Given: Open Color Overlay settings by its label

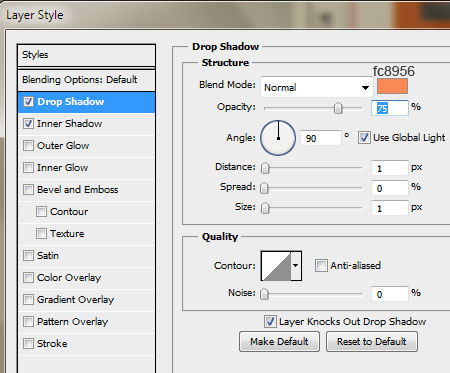Looking at the screenshot, I should point(69,278).
